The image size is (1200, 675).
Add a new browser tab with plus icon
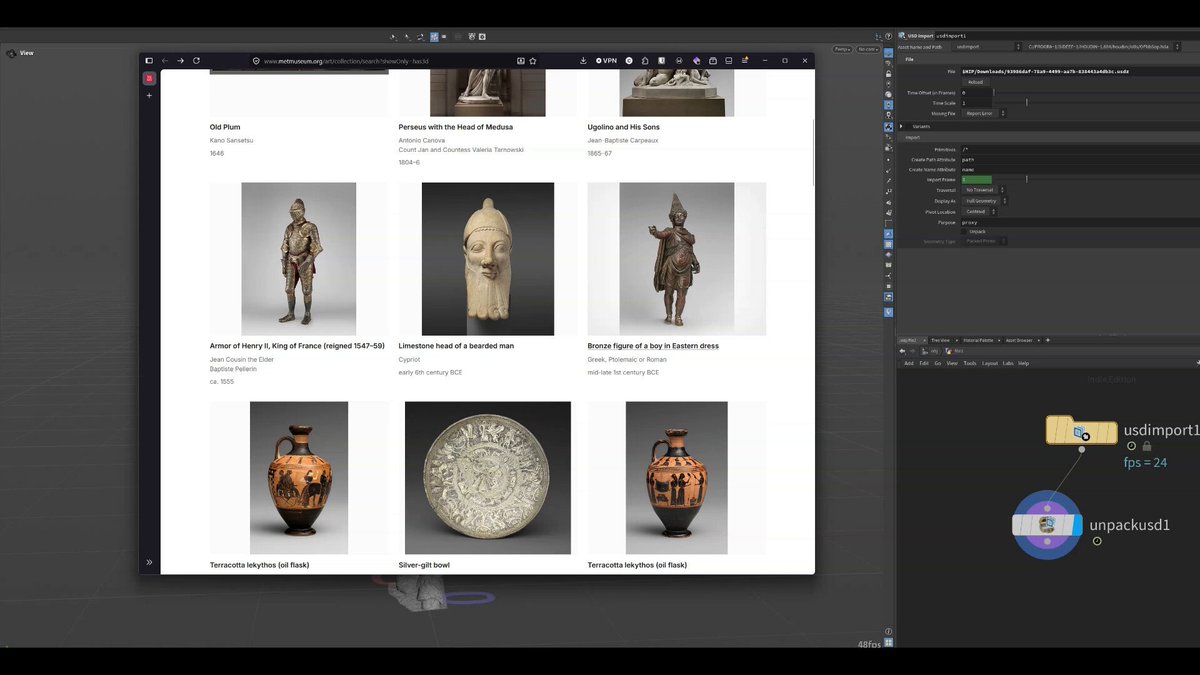pos(149,96)
